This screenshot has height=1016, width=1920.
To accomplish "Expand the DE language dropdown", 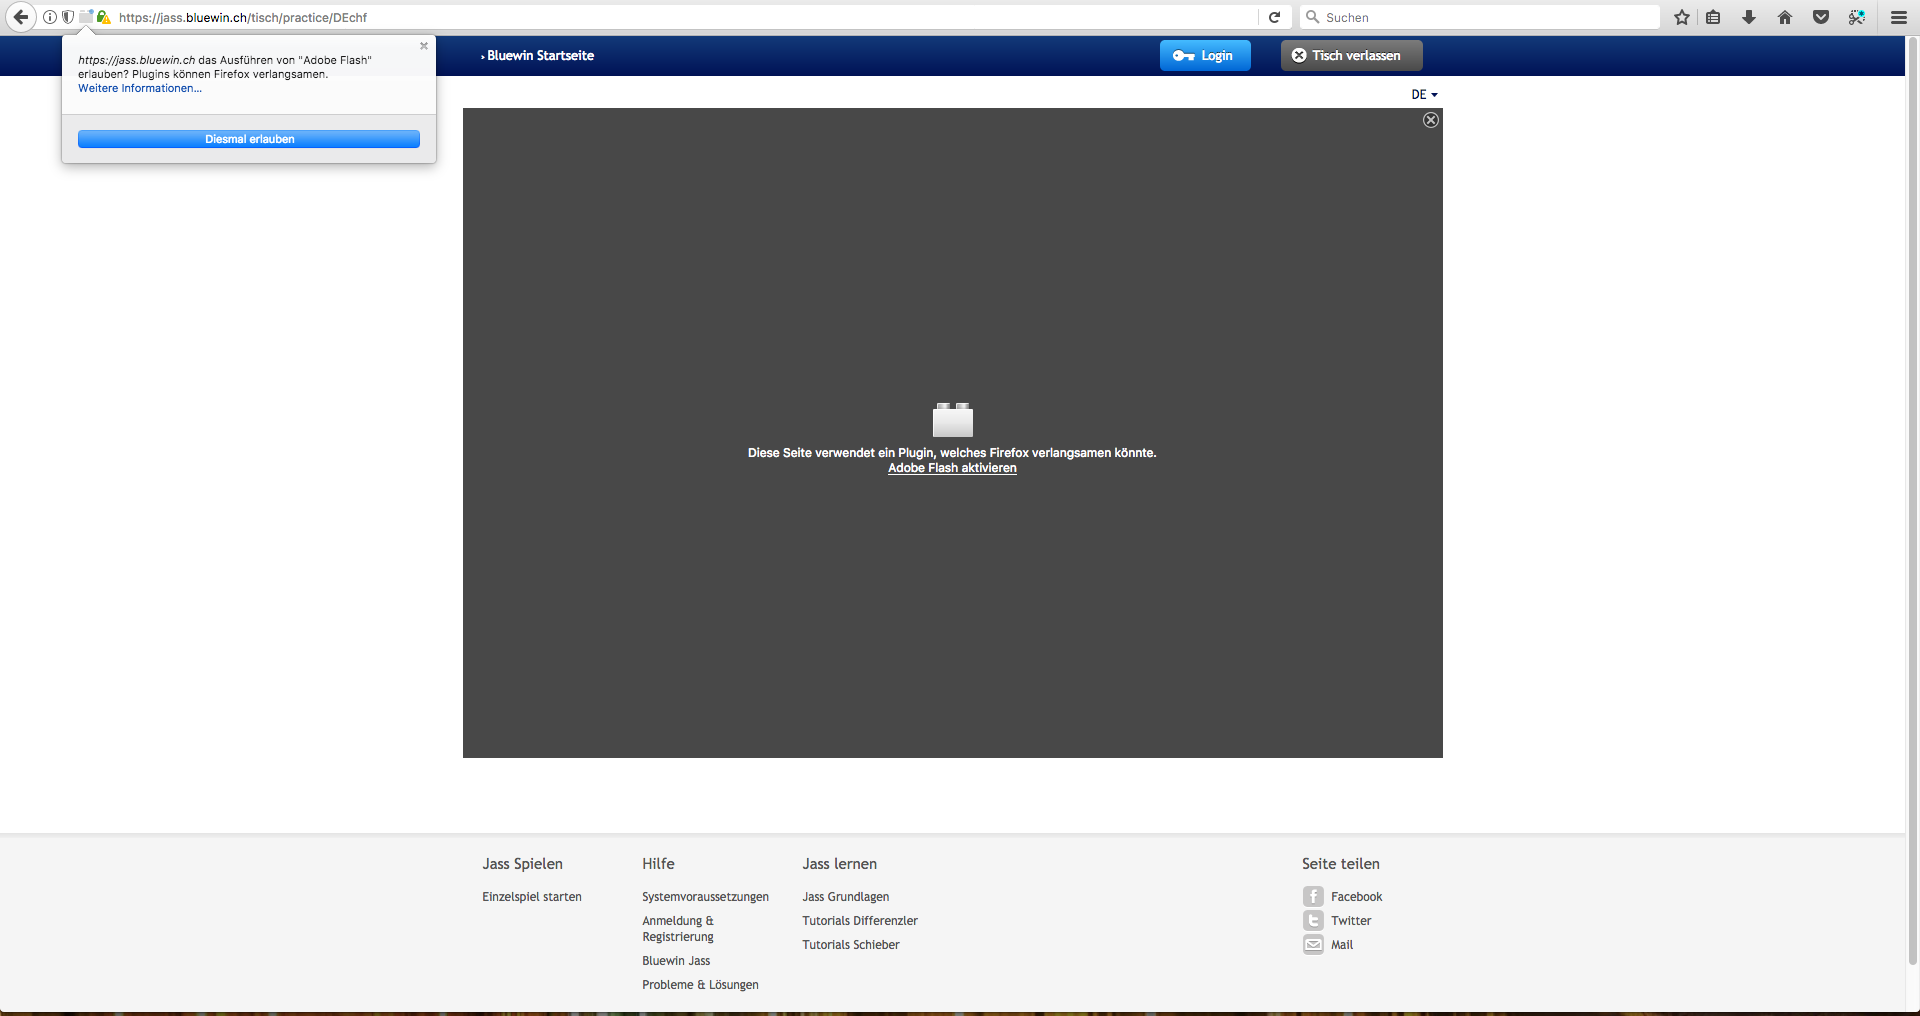I will (1424, 95).
